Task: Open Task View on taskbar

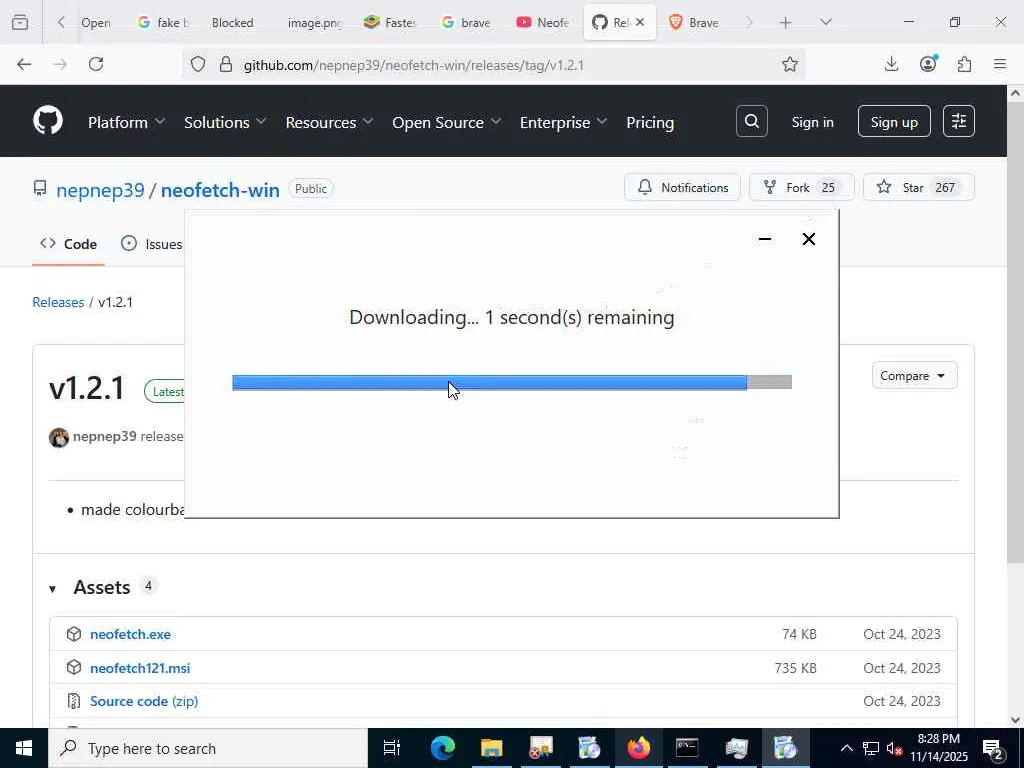Action: tap(392, 748)
